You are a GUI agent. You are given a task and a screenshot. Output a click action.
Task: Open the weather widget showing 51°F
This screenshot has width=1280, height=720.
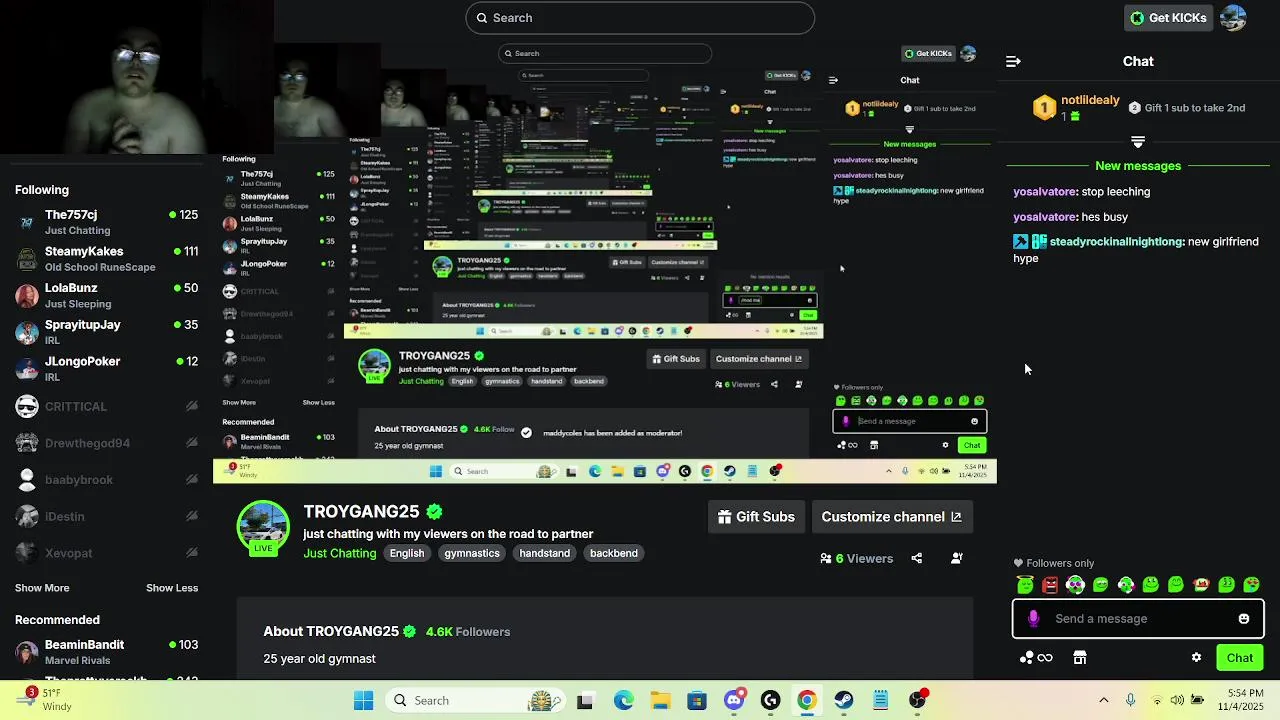(x=48, y=700)
